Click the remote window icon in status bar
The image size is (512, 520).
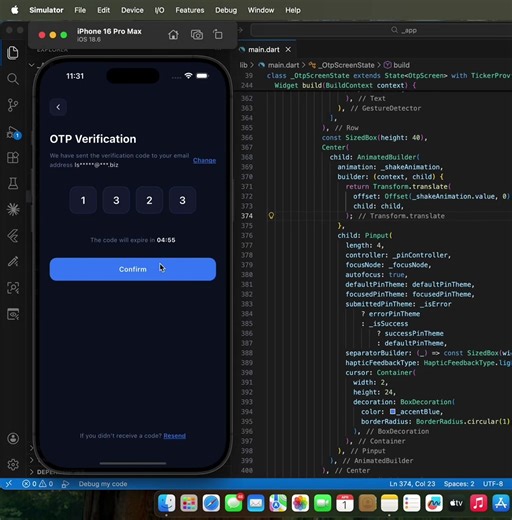pos(8,484)
